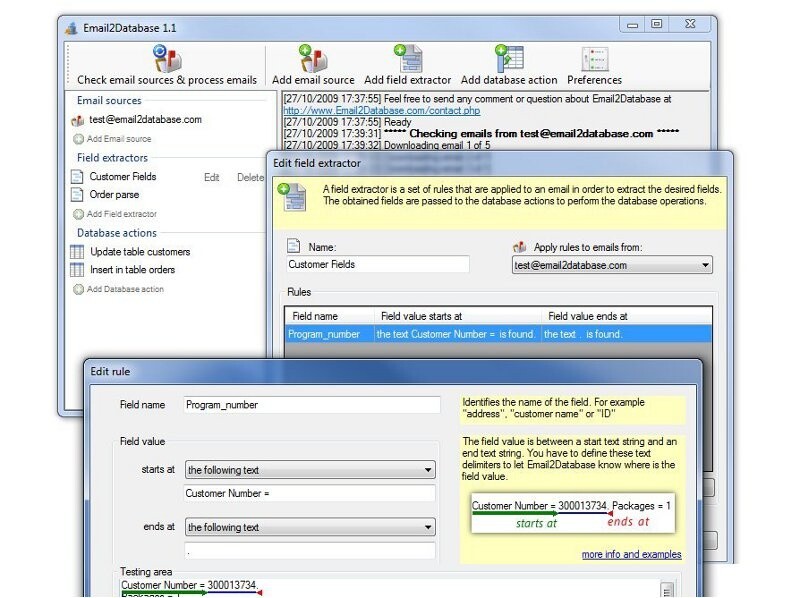Click plus icon next to Add Database action
The width and height of the screenshot is (800, 598).
78,289
